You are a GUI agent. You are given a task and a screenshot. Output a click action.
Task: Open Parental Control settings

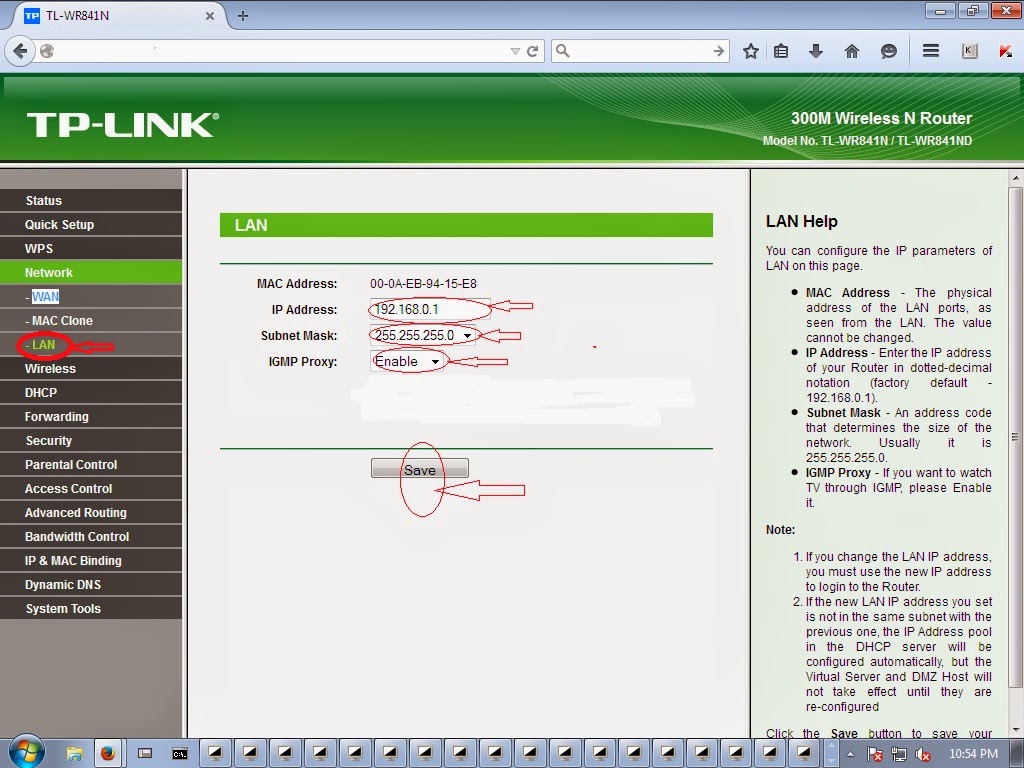tap(70, 464)
